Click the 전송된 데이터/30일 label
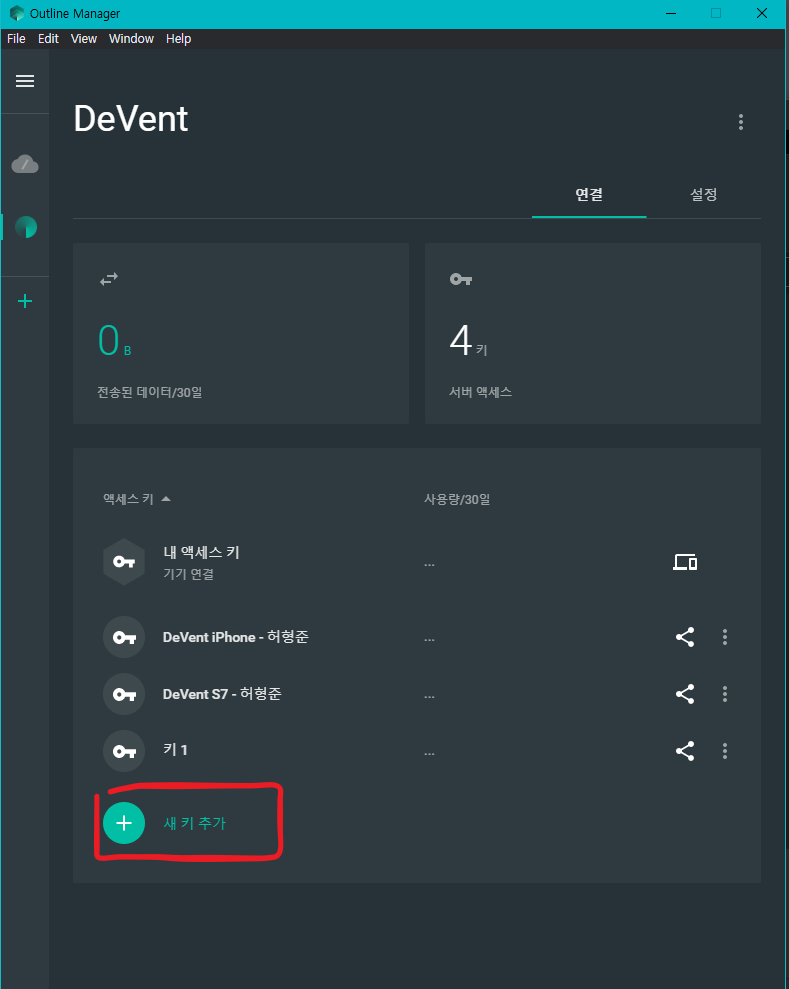 pos(149,392)
